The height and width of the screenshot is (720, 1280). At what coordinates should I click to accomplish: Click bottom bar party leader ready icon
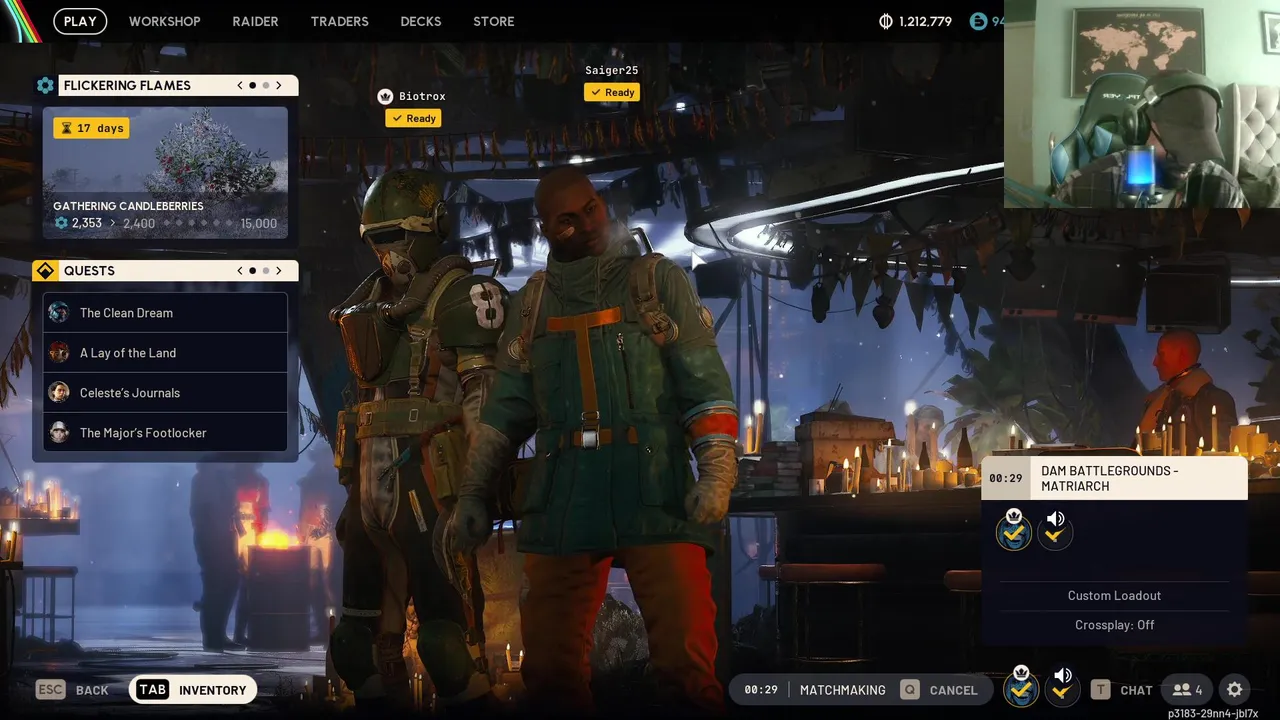point(1021,688)
